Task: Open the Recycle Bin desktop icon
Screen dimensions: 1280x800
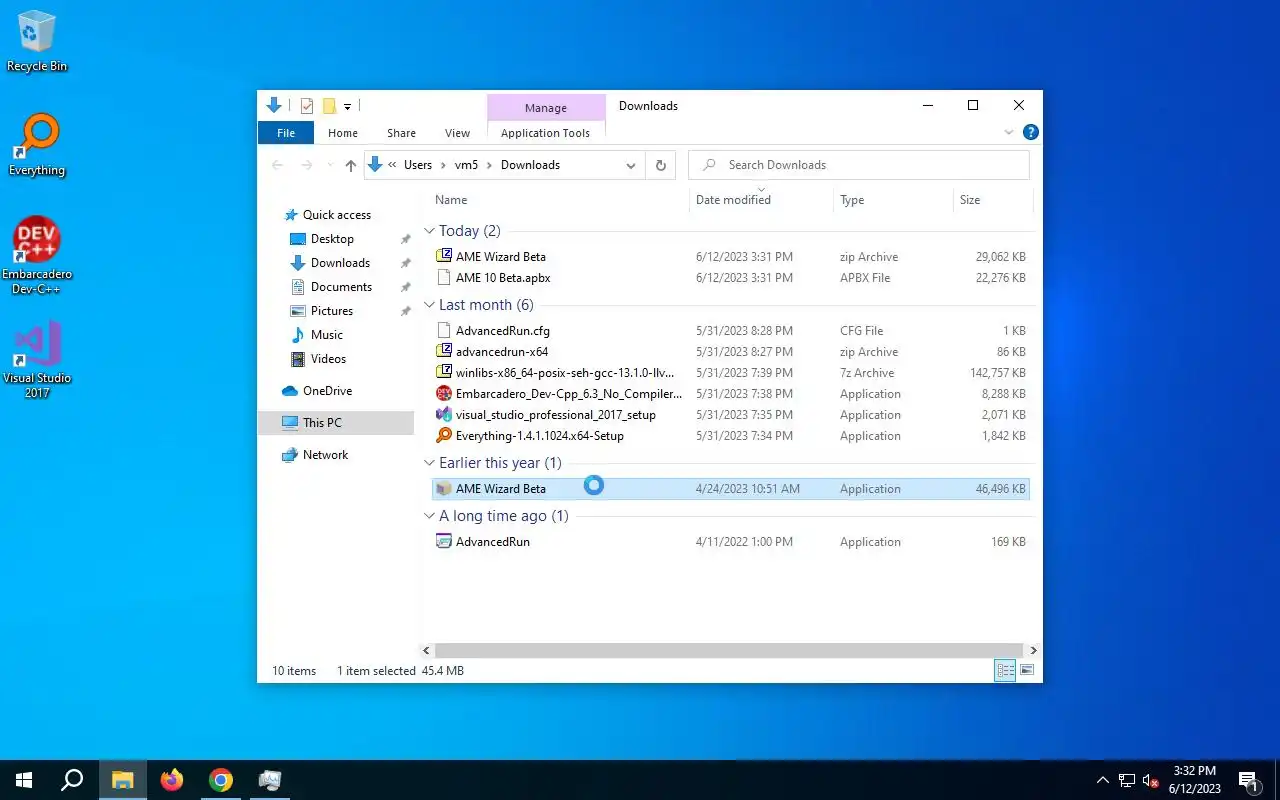Action: (x=37, y=42)
